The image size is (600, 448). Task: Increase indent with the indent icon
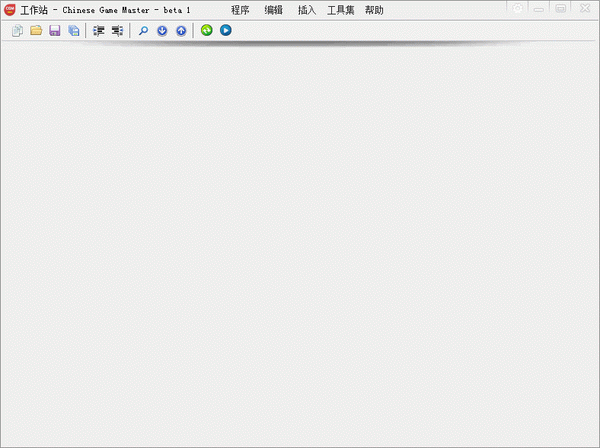pos(99,31)
